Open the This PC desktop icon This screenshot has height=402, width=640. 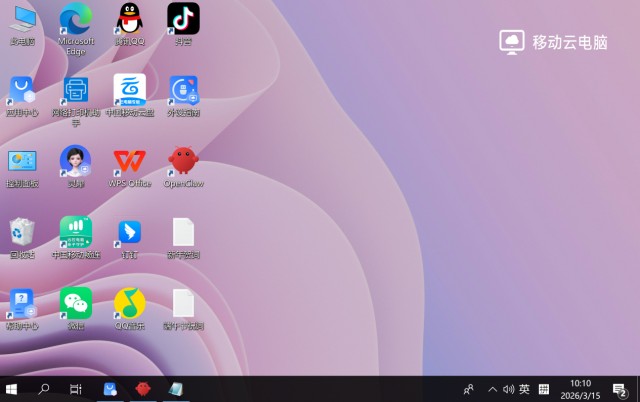click(x=22, y=18)
